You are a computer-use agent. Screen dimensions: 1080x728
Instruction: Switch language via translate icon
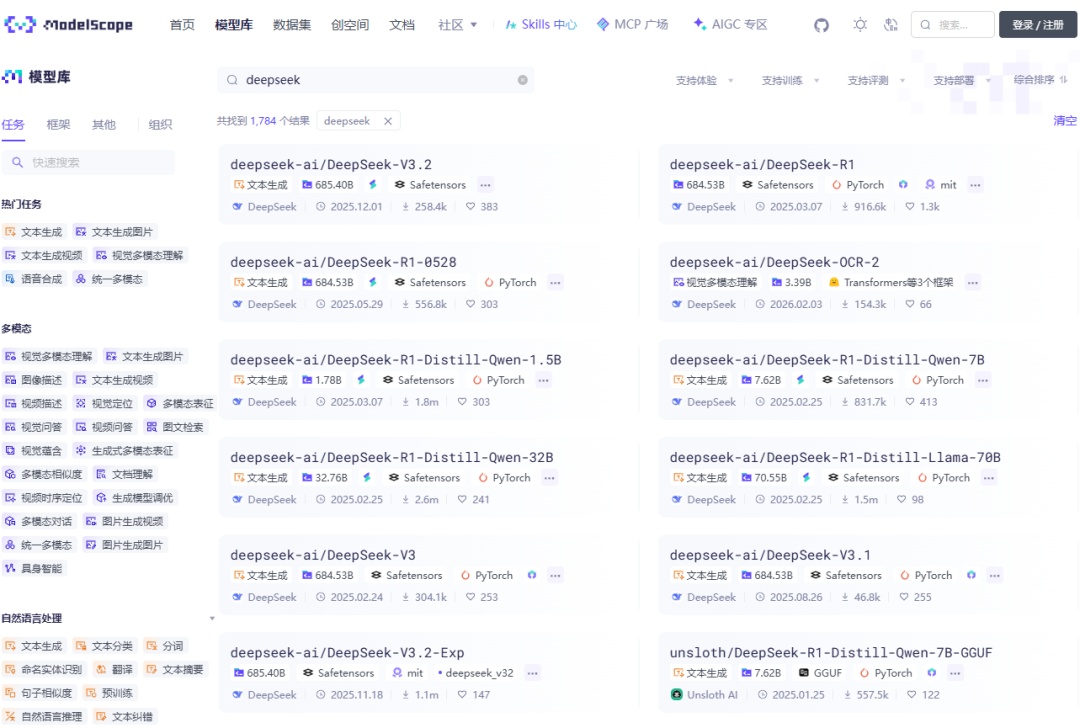coord(891,25)
